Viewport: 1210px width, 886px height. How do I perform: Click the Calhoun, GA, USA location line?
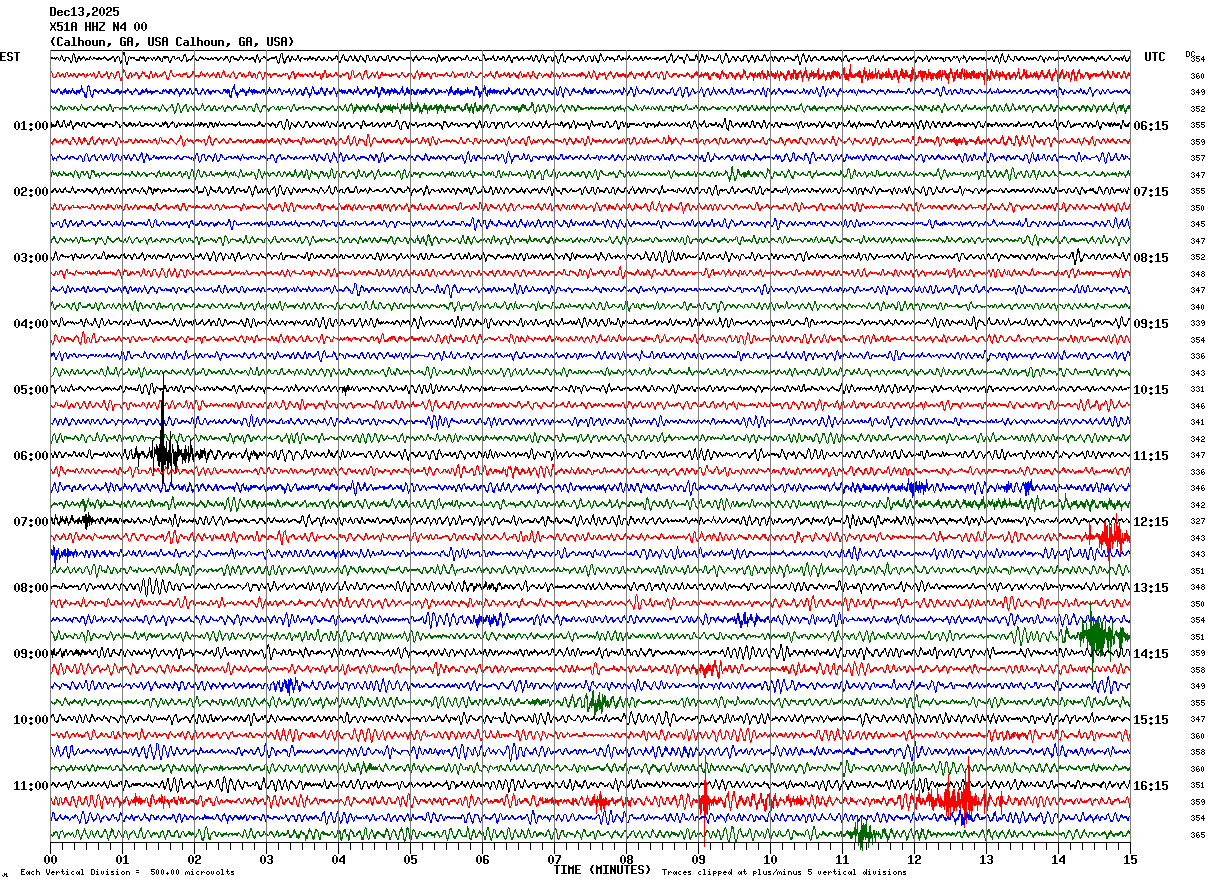pos(172,42)
